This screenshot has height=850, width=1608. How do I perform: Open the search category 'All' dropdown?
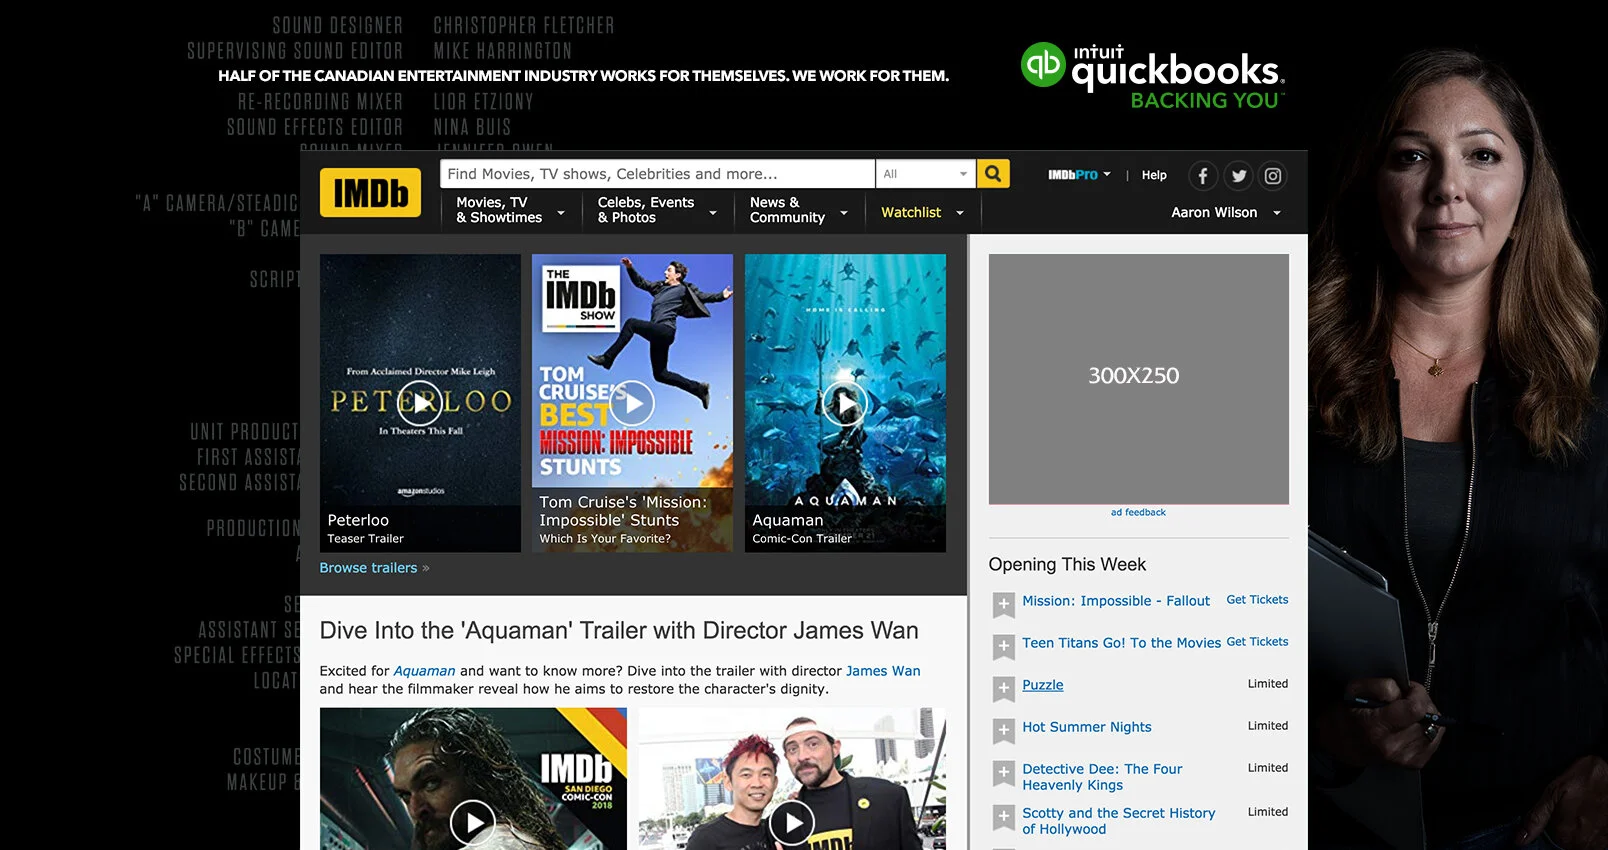click(926, 174)
